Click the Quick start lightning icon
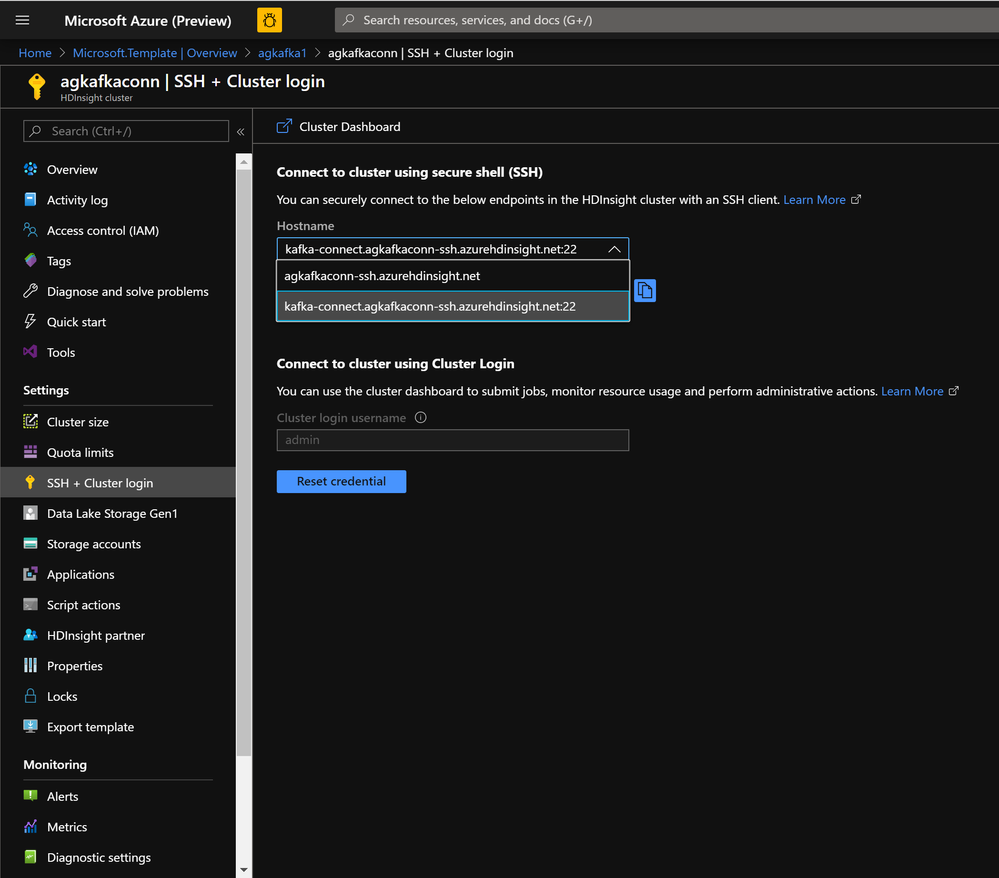 pyautogui.click(x=30, y=321)
